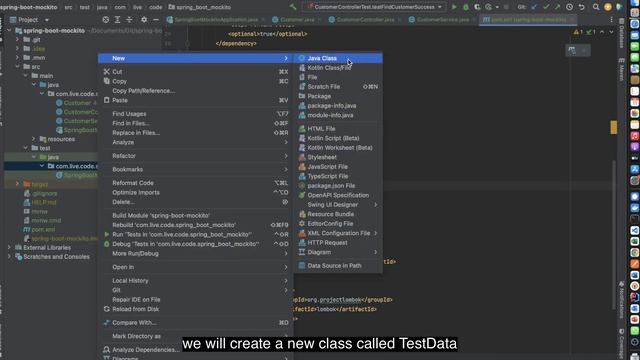The width and height of the screenshot is (640, 360).
Task: Switch to Customer.java editor tab
Action: [x=296, y=20]
